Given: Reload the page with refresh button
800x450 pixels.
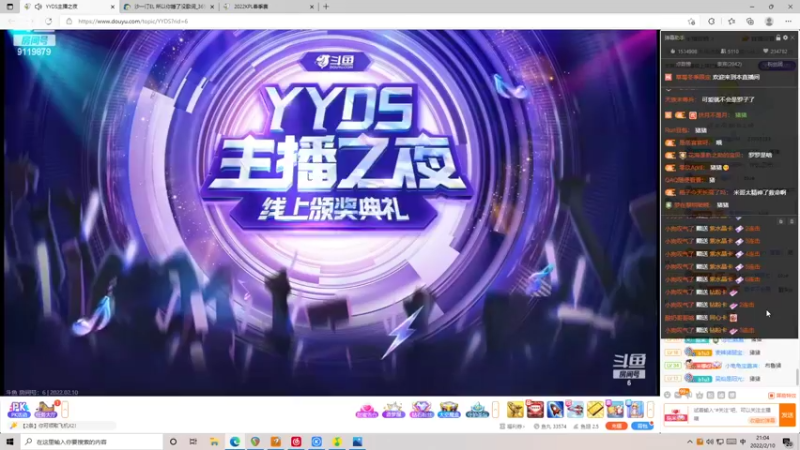Looking at the screenshot, I should coord(48,21).
